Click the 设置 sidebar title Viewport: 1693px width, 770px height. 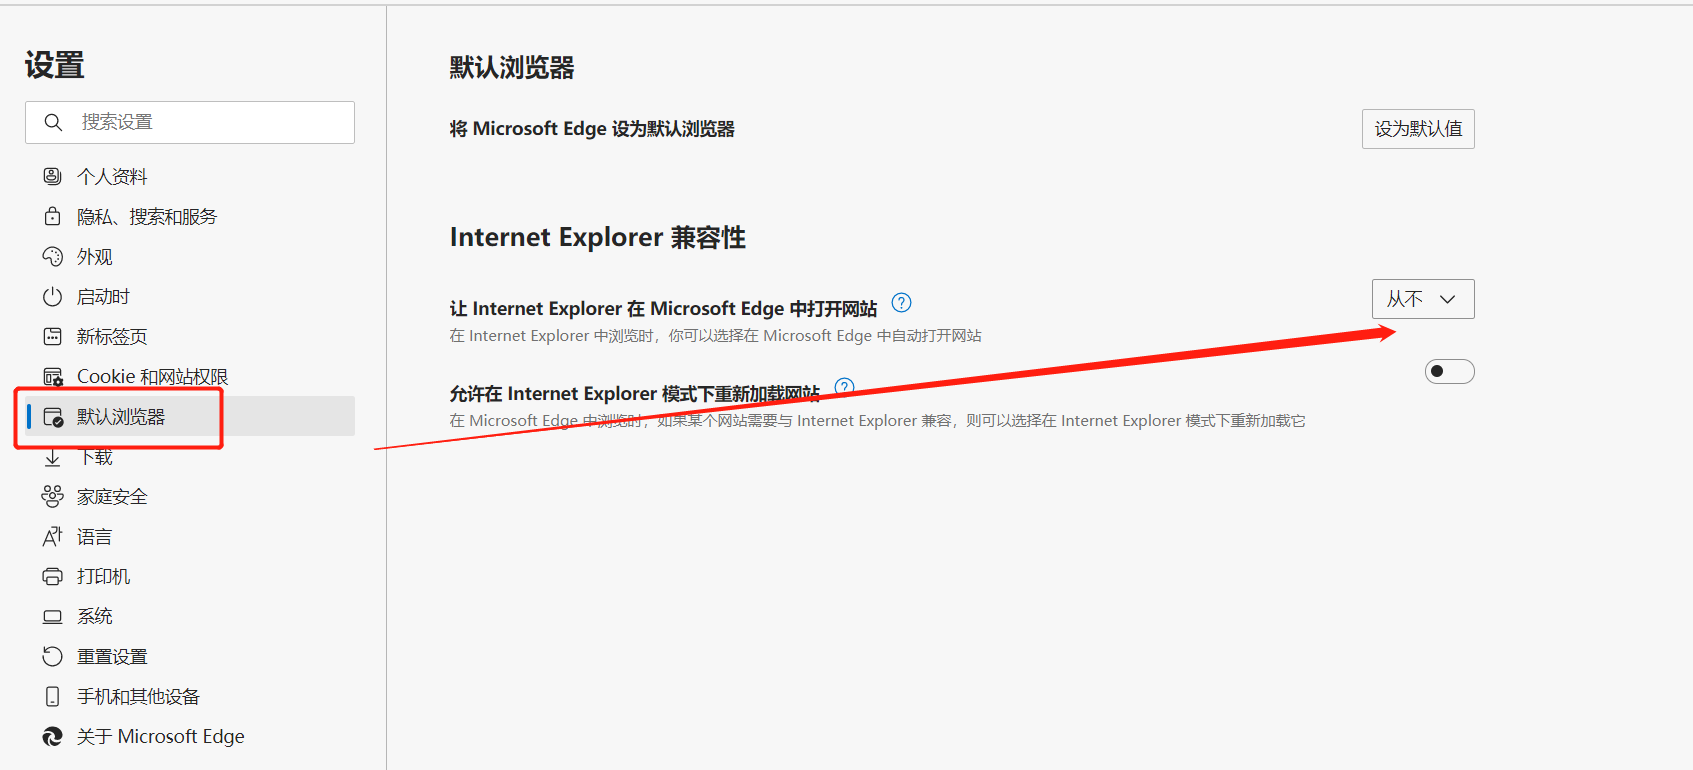pyautogui.click(x=55, y=66)
